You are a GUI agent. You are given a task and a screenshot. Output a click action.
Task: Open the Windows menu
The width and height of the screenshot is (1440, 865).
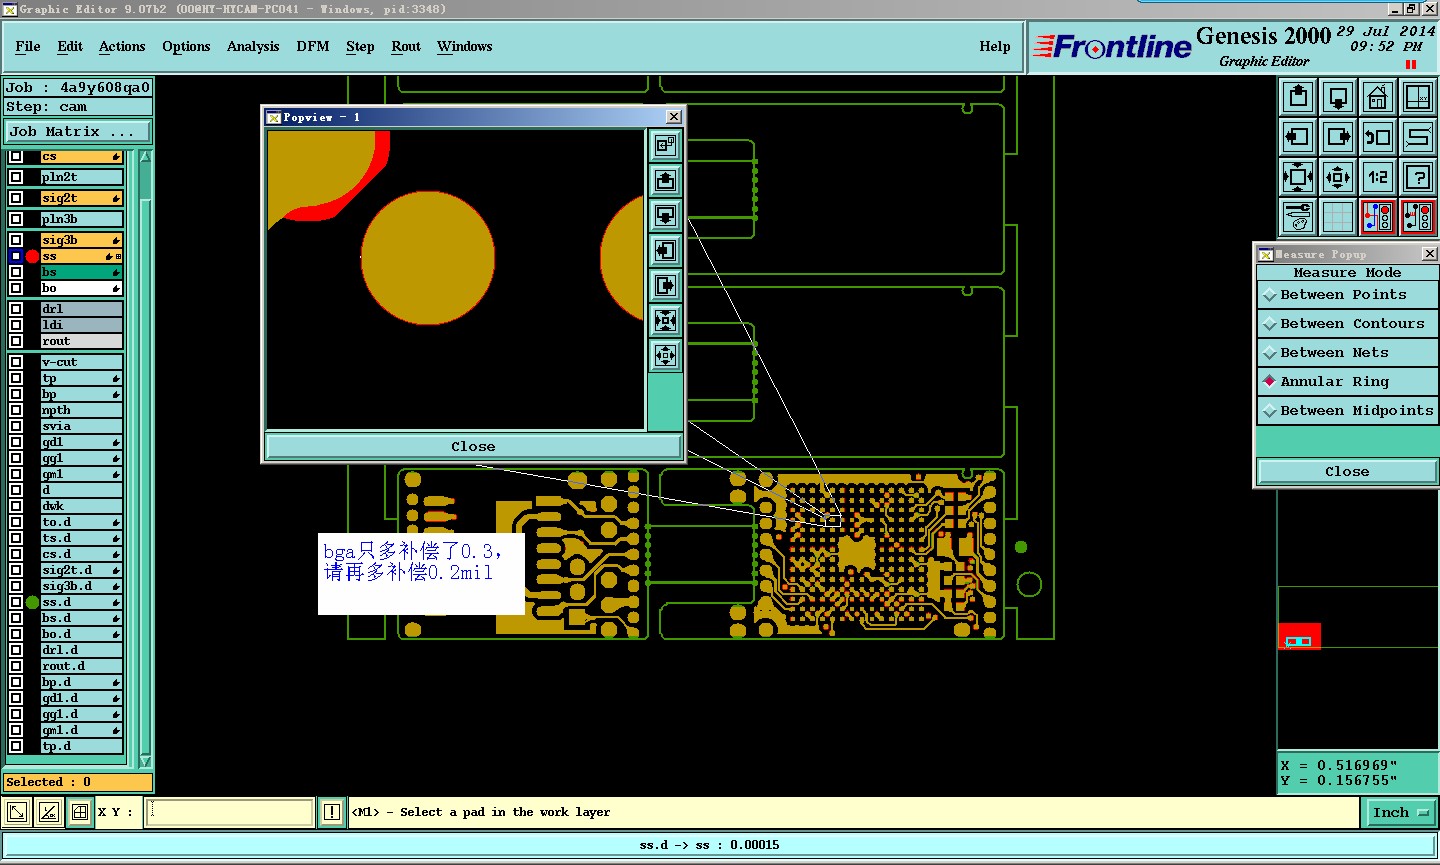click(465, 46)
